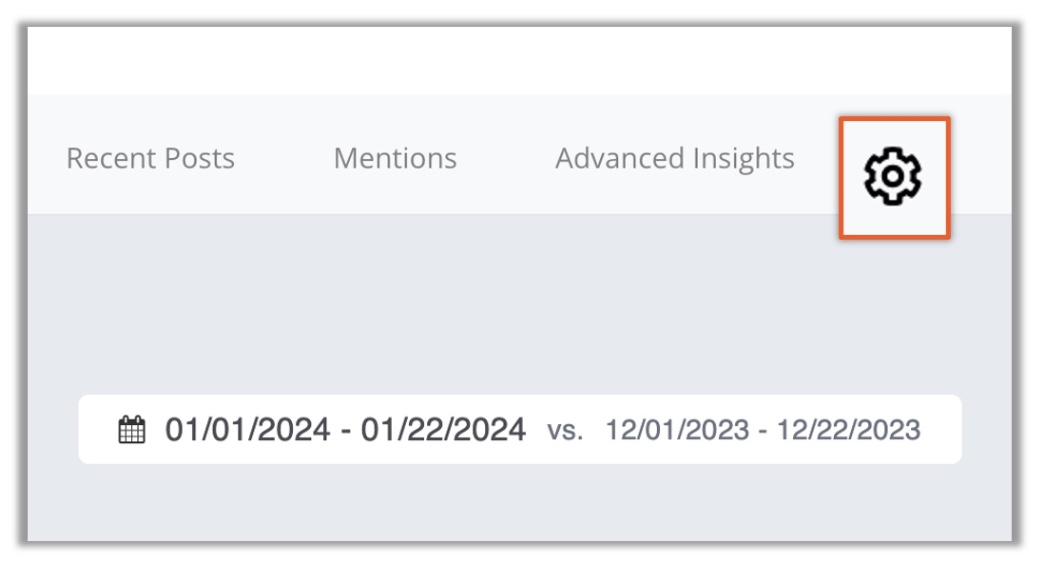Click the 12/01/2023 - 12/22/2023 comparison range
This screenshot has height=568, width=1042.
pyautogui.click(x=762, y=430)
